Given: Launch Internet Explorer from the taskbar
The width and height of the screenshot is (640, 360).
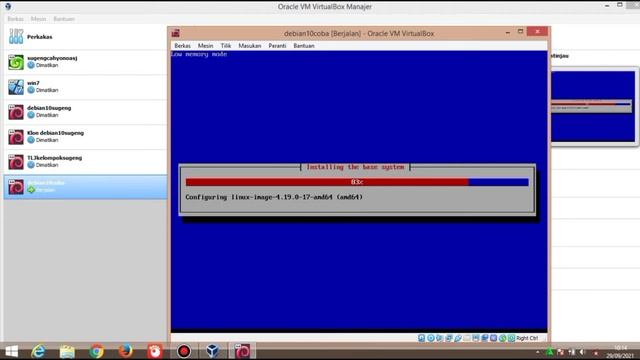Looking at the screenshot, I should 38,351.
